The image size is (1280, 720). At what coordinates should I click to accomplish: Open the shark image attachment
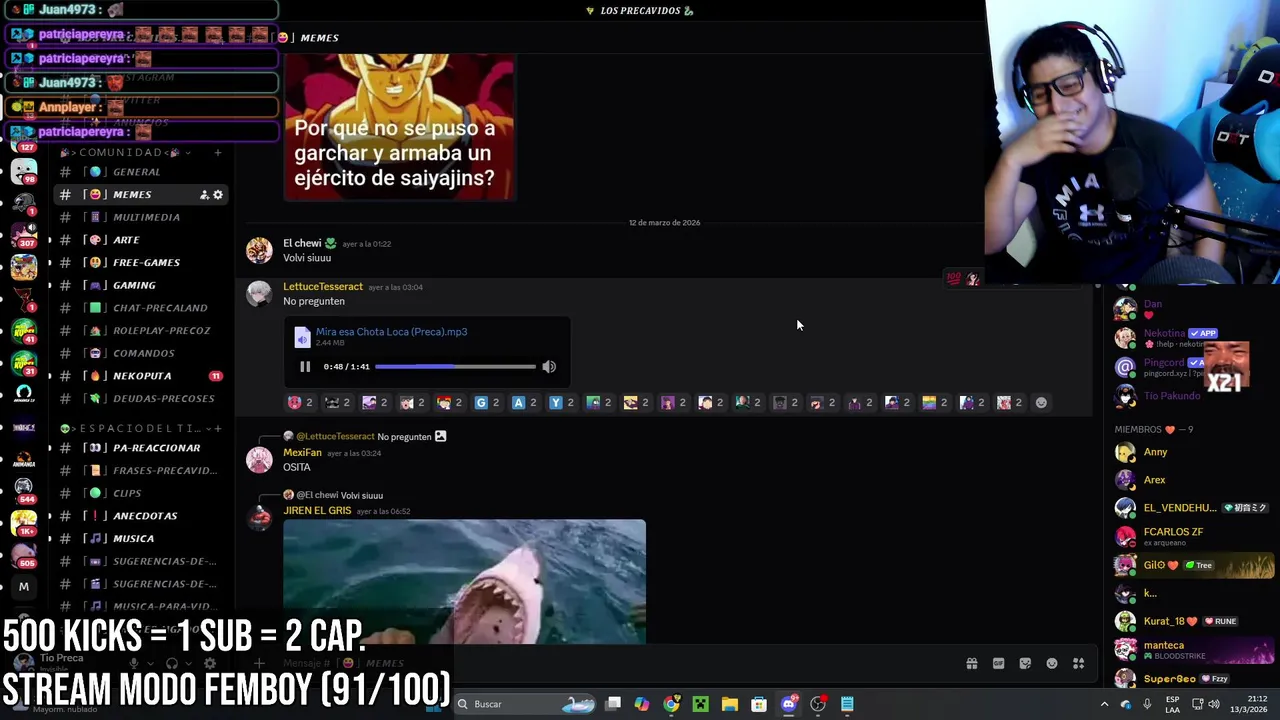464,581
